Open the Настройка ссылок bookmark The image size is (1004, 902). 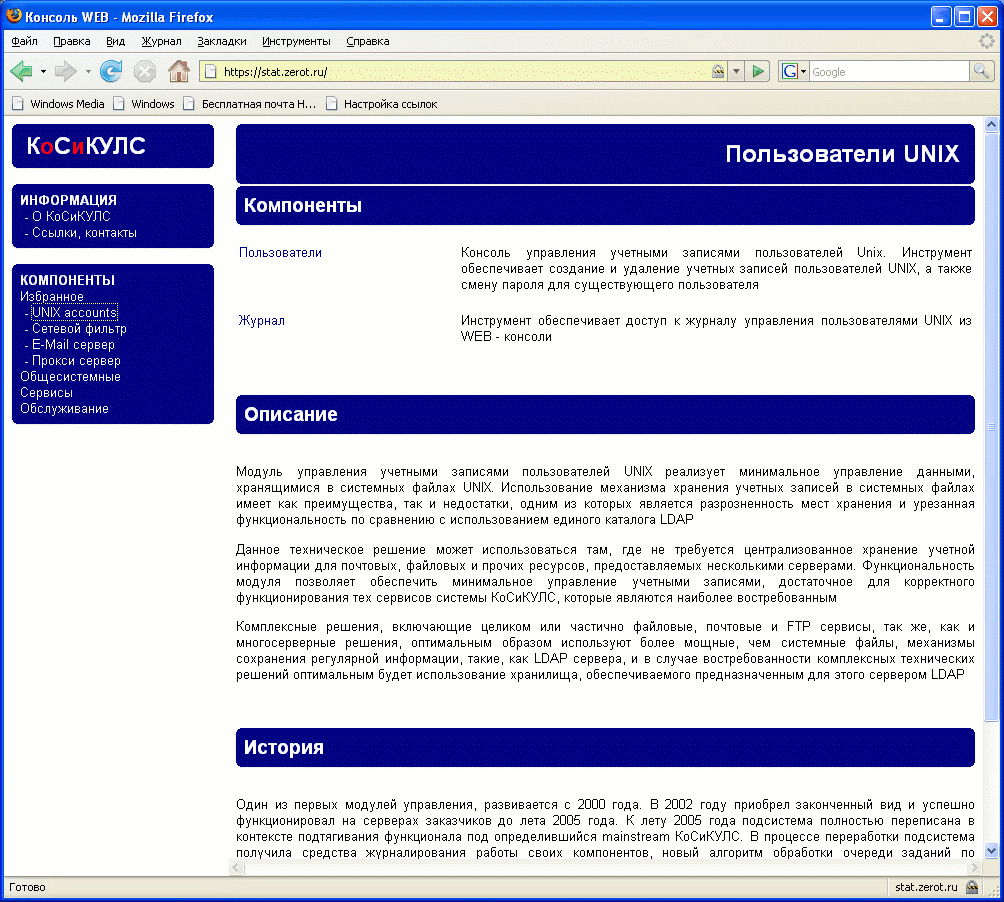point(382,104)
